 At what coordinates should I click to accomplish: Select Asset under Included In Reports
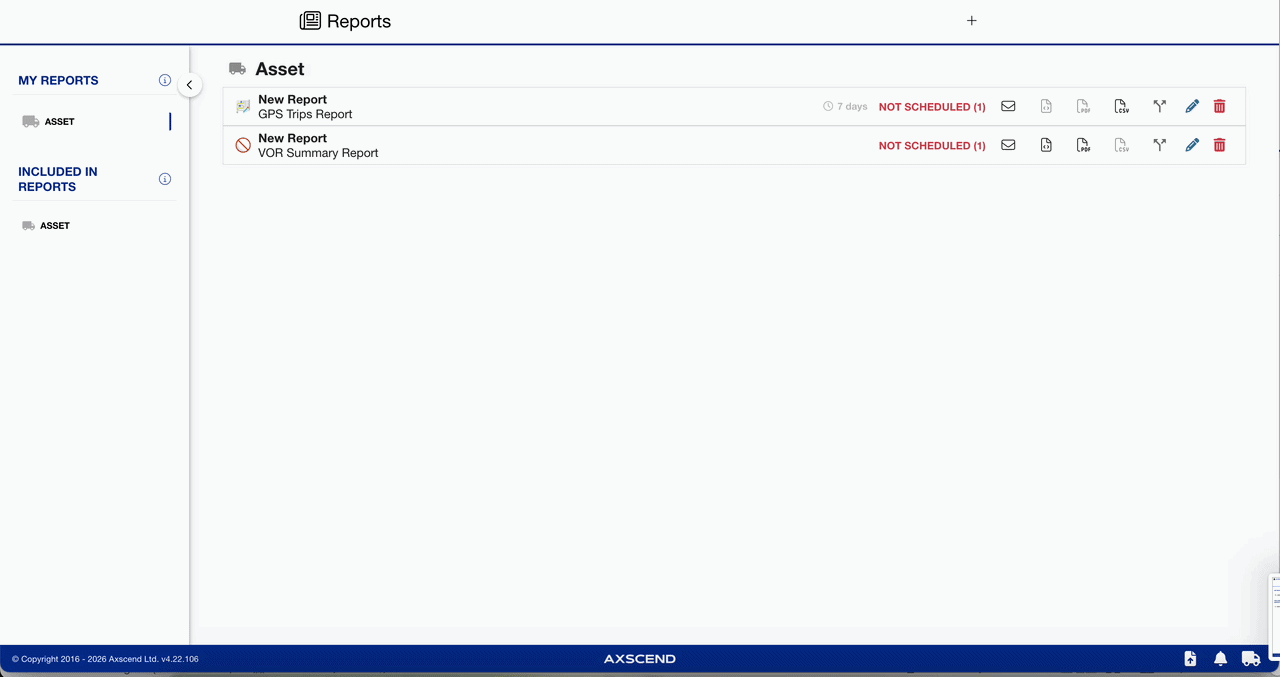click(54, 226)
